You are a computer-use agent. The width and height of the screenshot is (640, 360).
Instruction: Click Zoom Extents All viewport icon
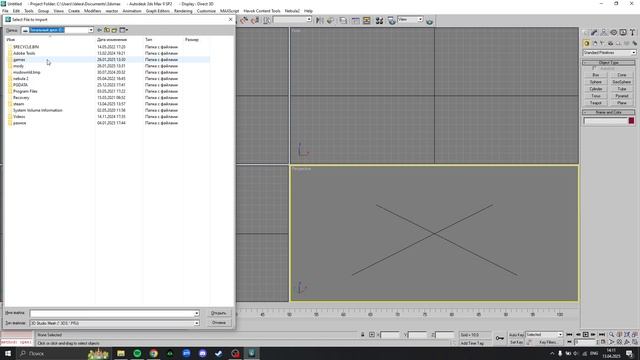[x=634, y=335]
